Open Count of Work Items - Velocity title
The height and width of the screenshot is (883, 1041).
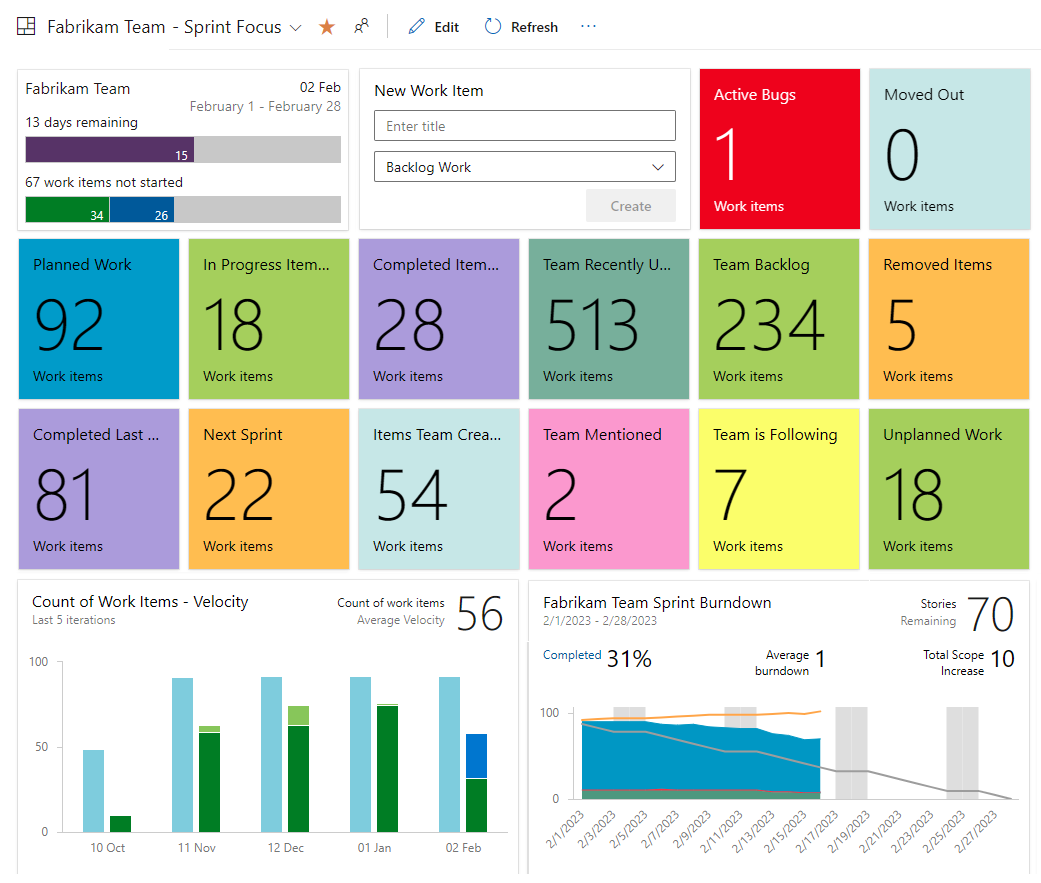pos(140,602)
